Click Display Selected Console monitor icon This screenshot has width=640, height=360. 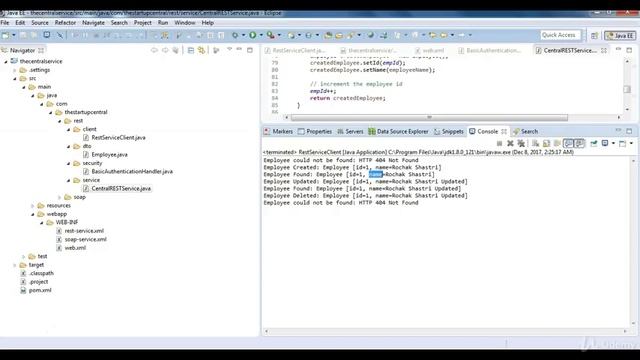click(605, 143)
